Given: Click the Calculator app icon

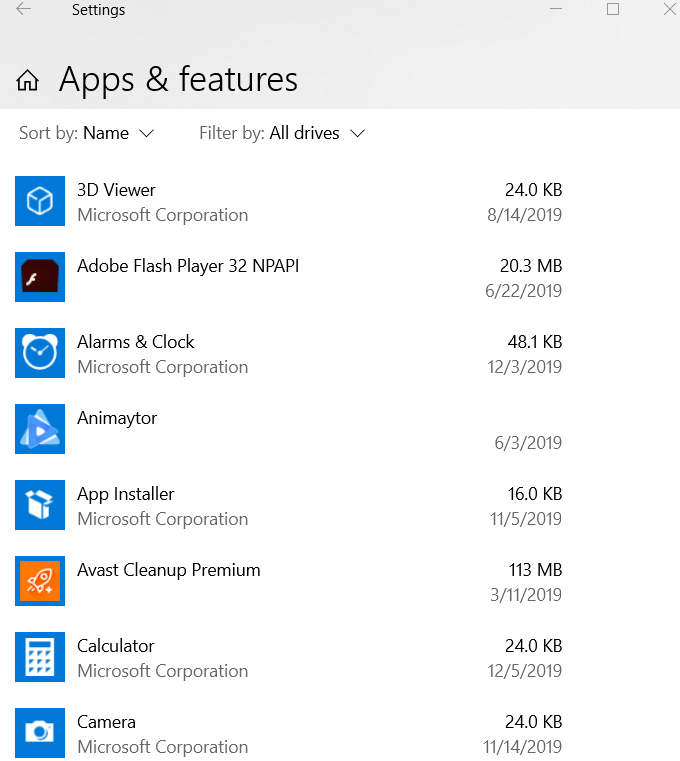Looking at the screenshot, I should tap(40, 657).
